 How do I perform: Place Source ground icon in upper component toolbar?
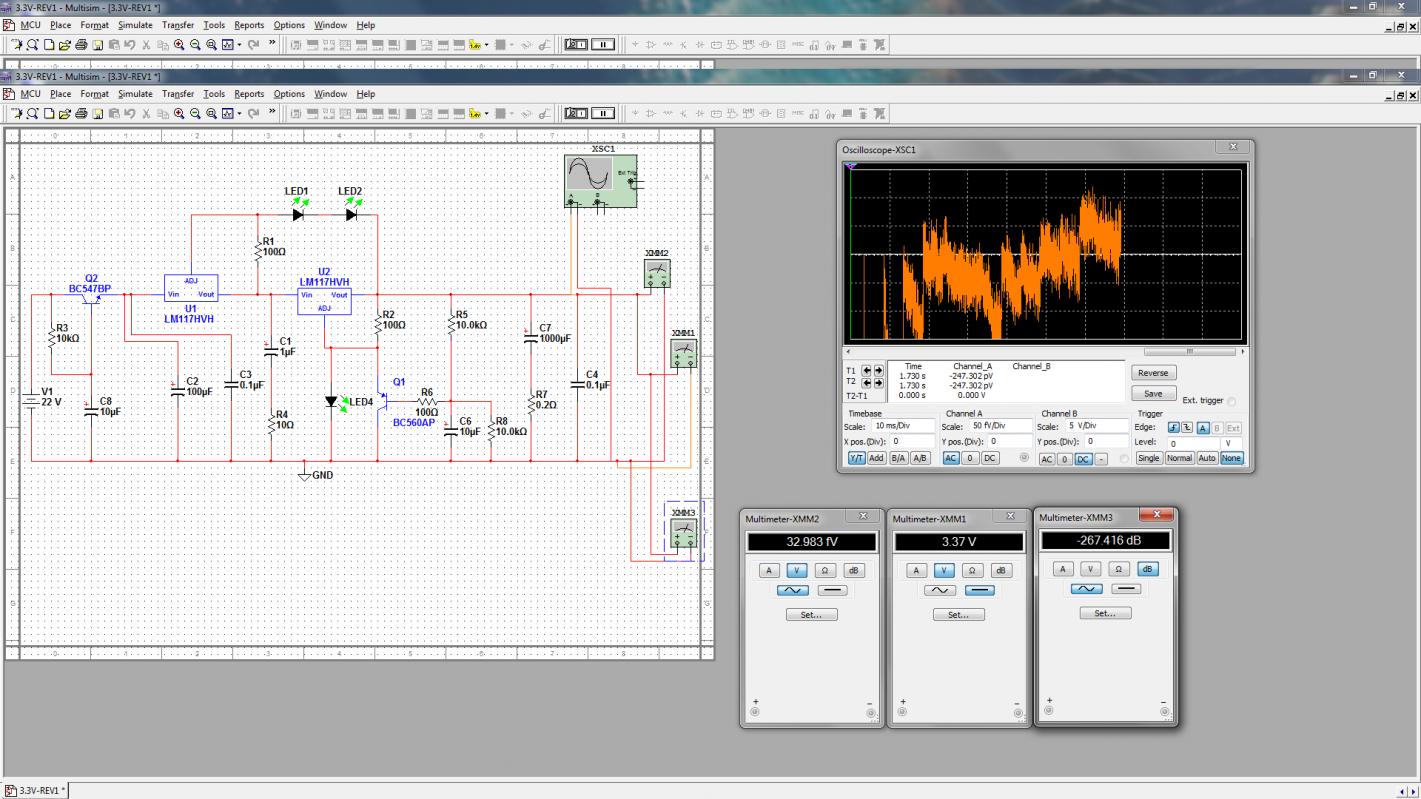pos(635,44)
